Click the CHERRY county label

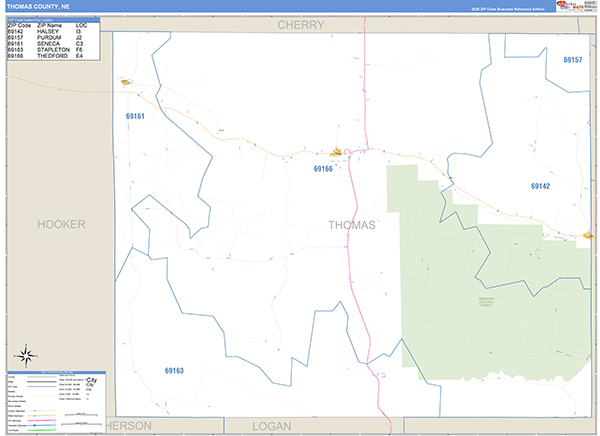[301, 25]
